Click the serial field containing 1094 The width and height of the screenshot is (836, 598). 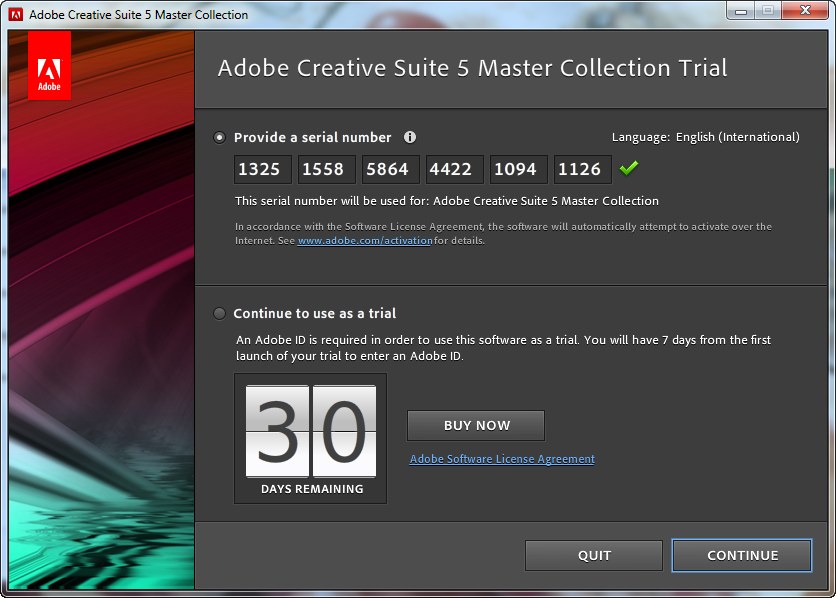[519, 169]
